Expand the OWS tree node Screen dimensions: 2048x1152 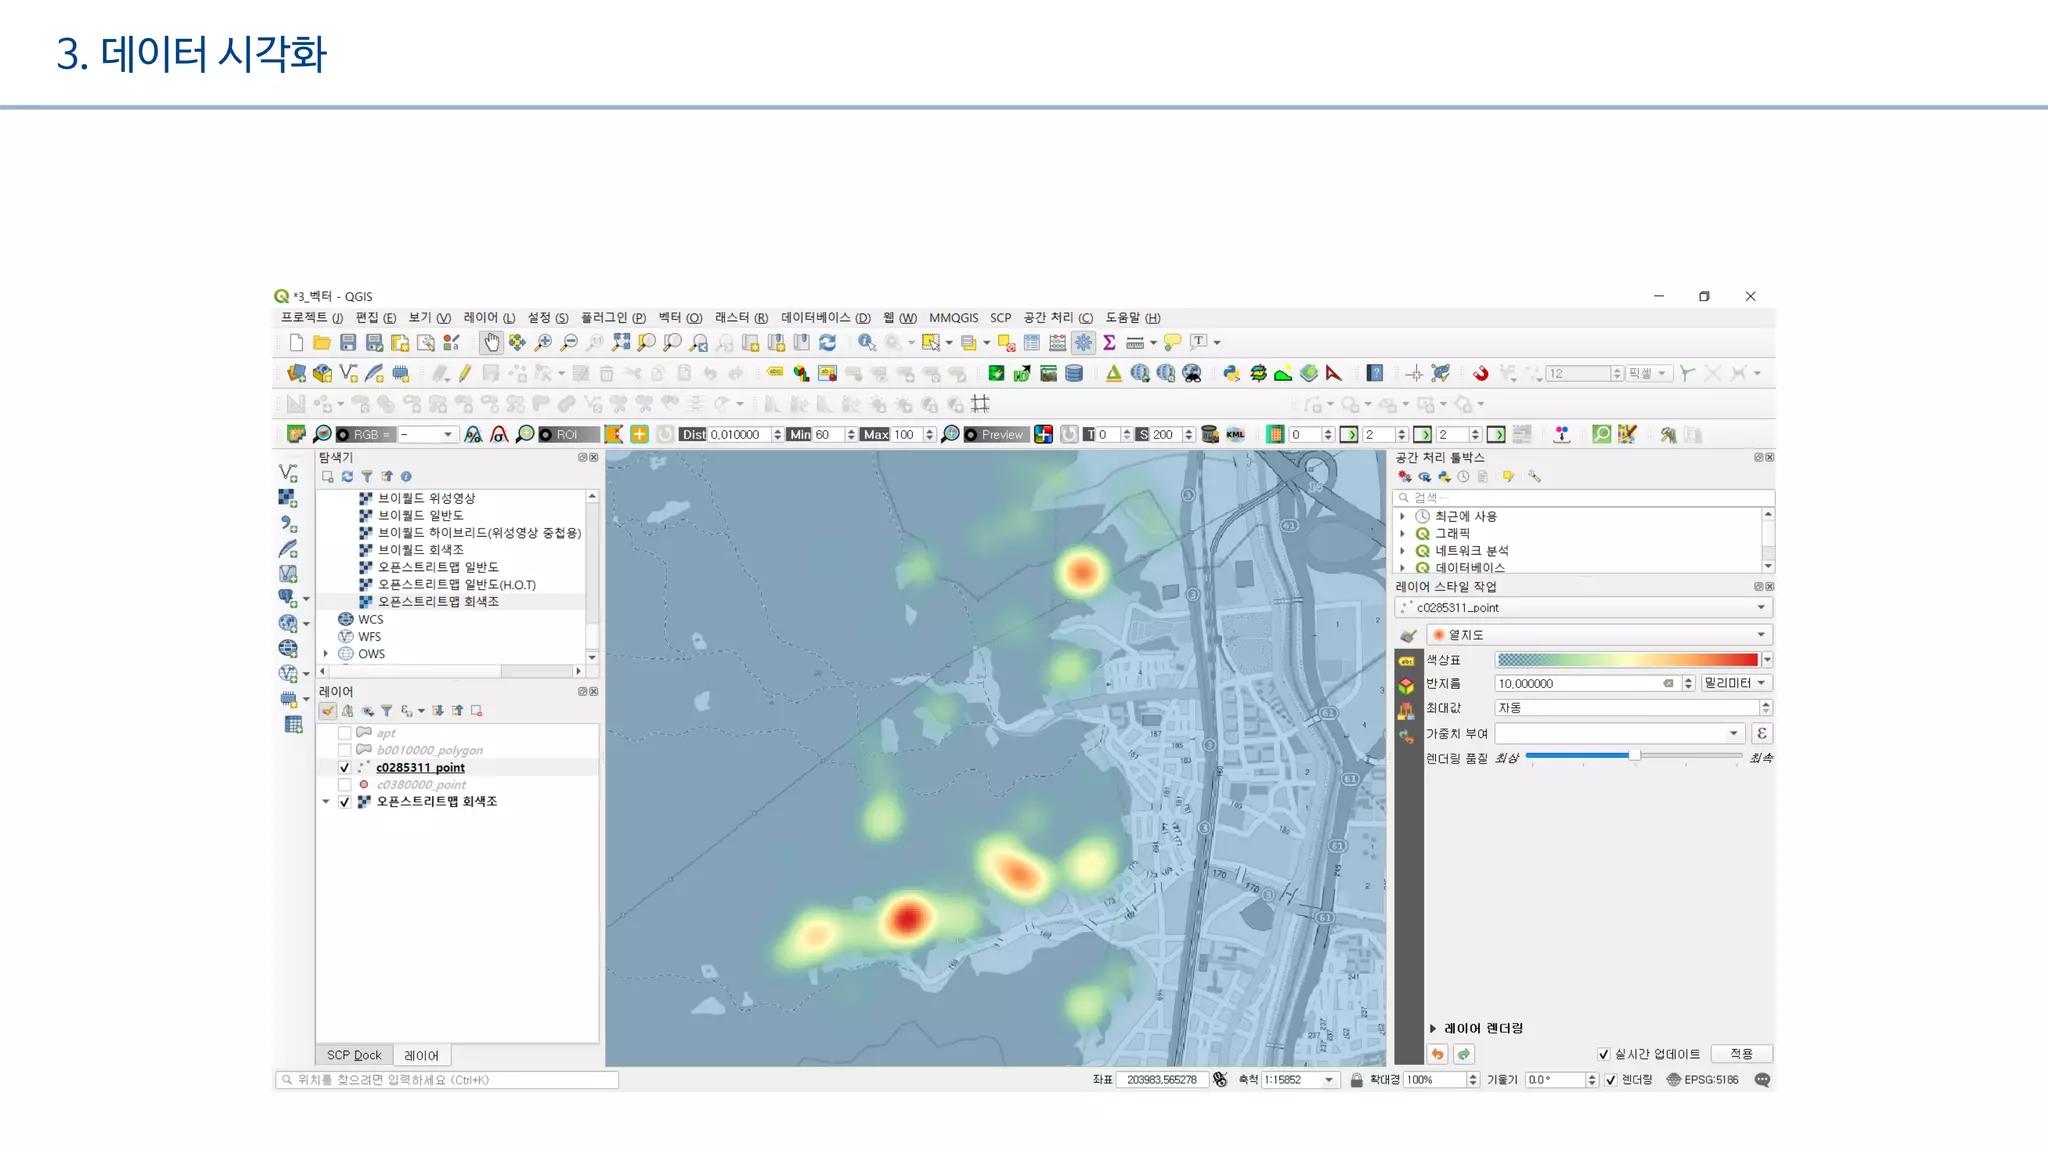coord(326,654)
